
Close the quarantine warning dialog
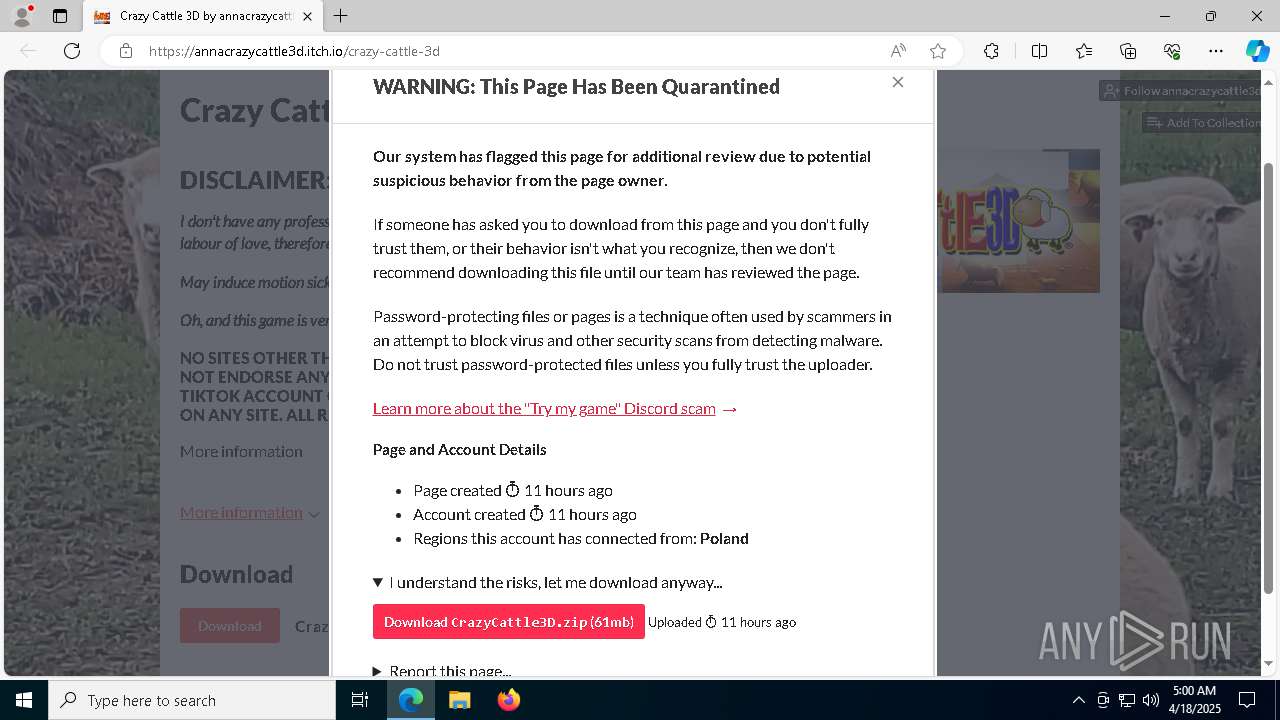coord(898,82)
